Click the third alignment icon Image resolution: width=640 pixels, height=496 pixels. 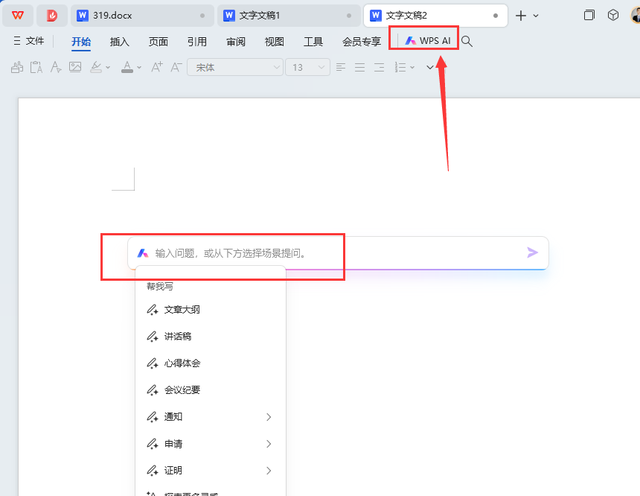coord(379,67)
